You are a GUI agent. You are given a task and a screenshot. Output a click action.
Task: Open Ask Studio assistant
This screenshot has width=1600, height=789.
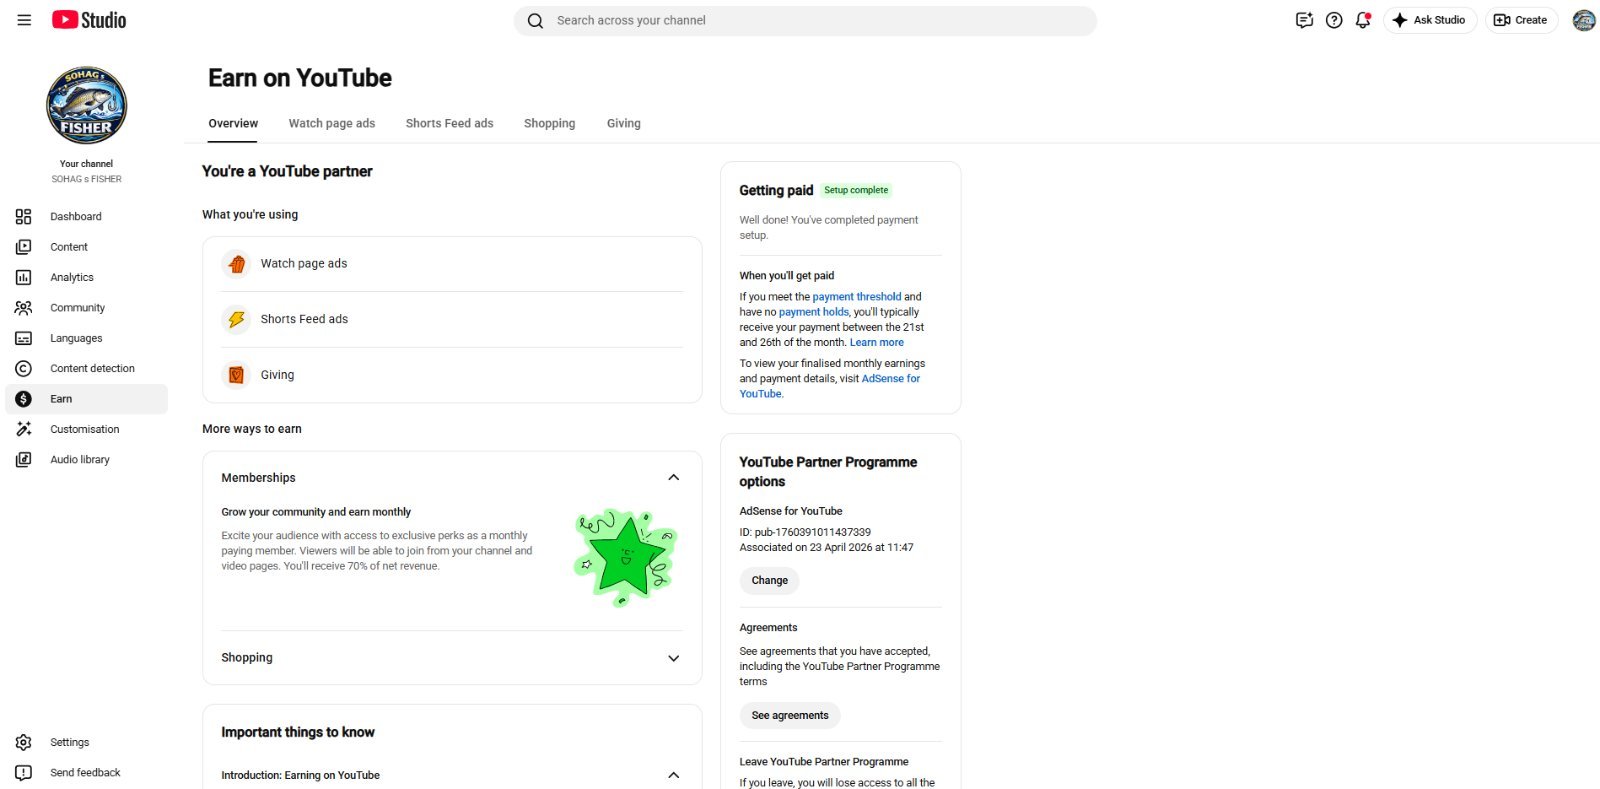[1430, 20]
